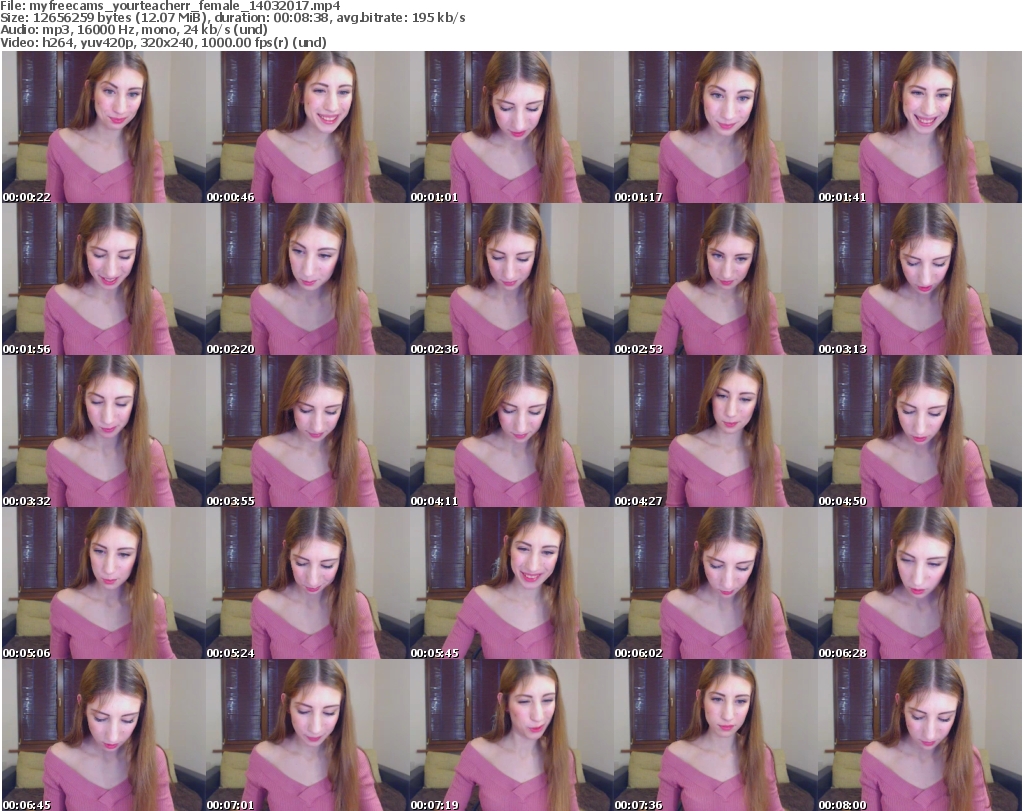View the frame at 00:08:00
1024x811 pixels.
(920, 735)
